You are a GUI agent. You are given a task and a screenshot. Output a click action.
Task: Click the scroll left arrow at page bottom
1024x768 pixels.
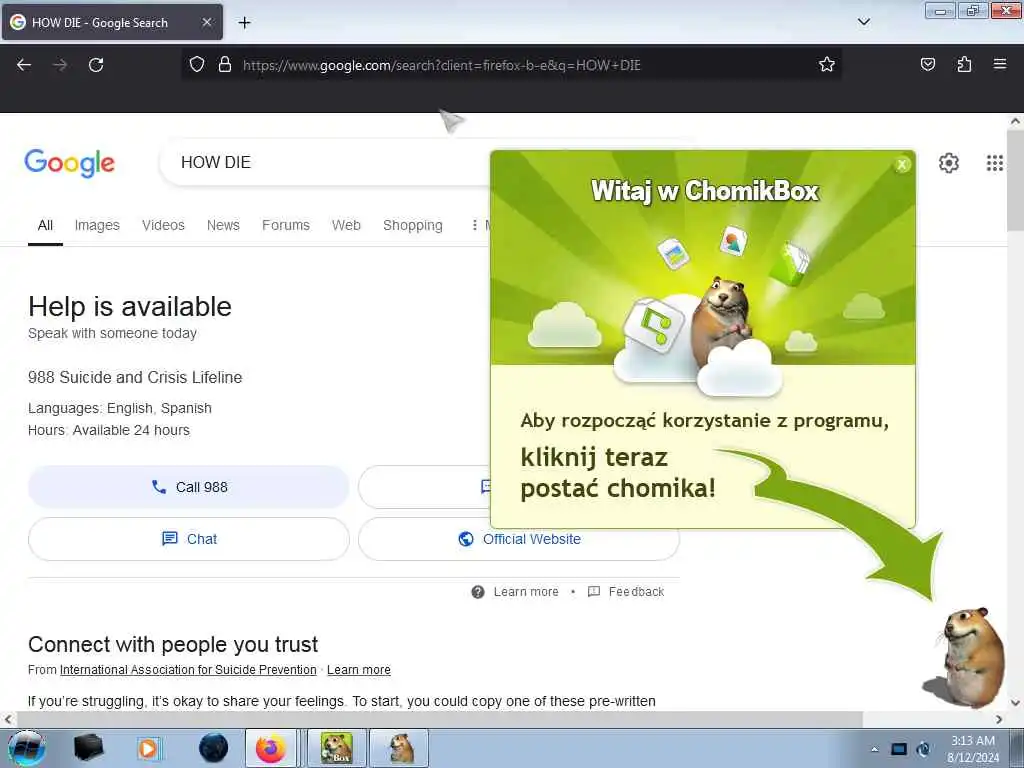click(x=7, y=719)
